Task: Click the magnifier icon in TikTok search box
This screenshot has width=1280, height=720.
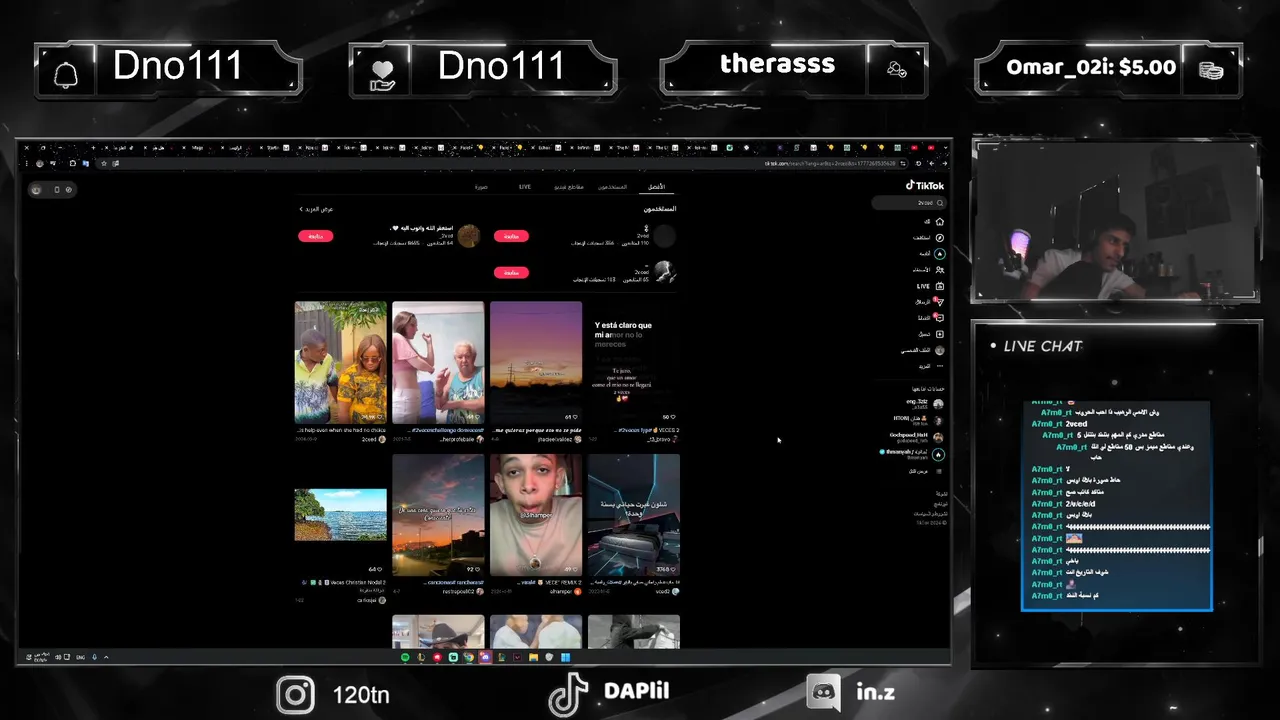Action: (x=940, y=203)
